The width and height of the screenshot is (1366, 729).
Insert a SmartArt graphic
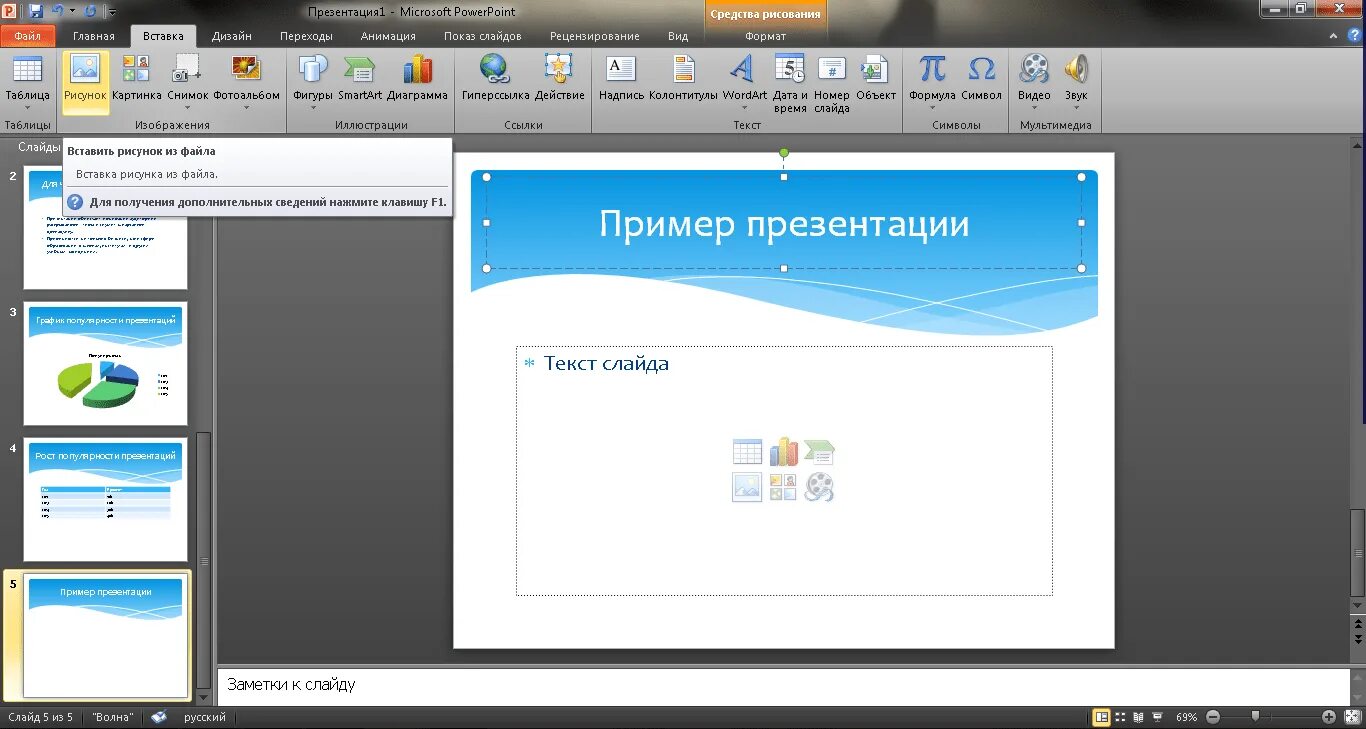360,78
